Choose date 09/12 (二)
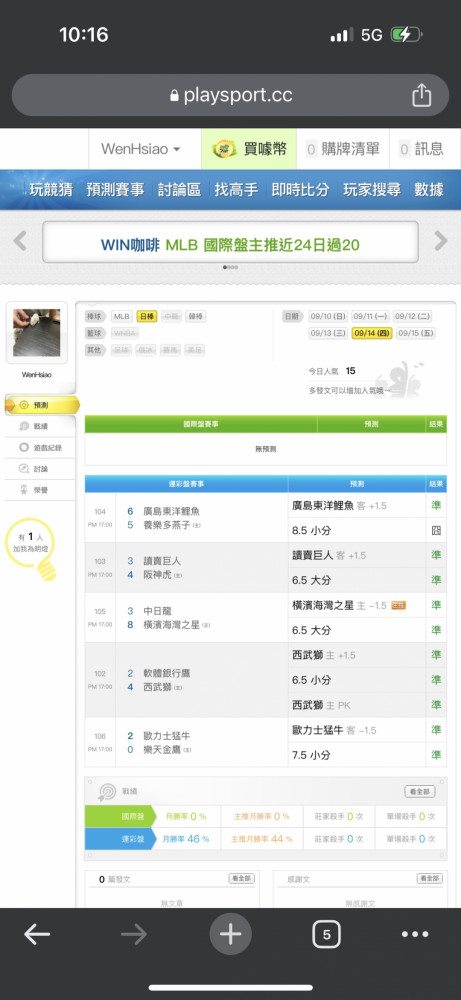 click(x=413, y=316)
